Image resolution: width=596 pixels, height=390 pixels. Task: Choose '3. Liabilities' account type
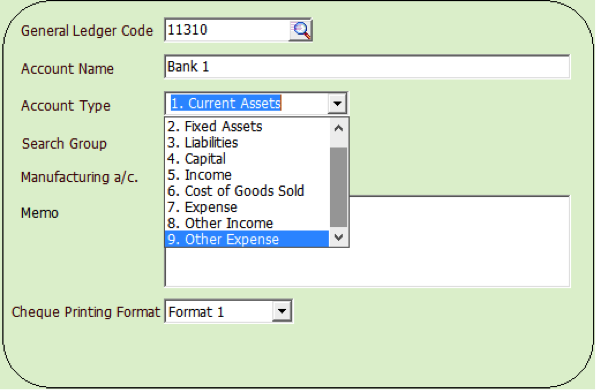247,143
